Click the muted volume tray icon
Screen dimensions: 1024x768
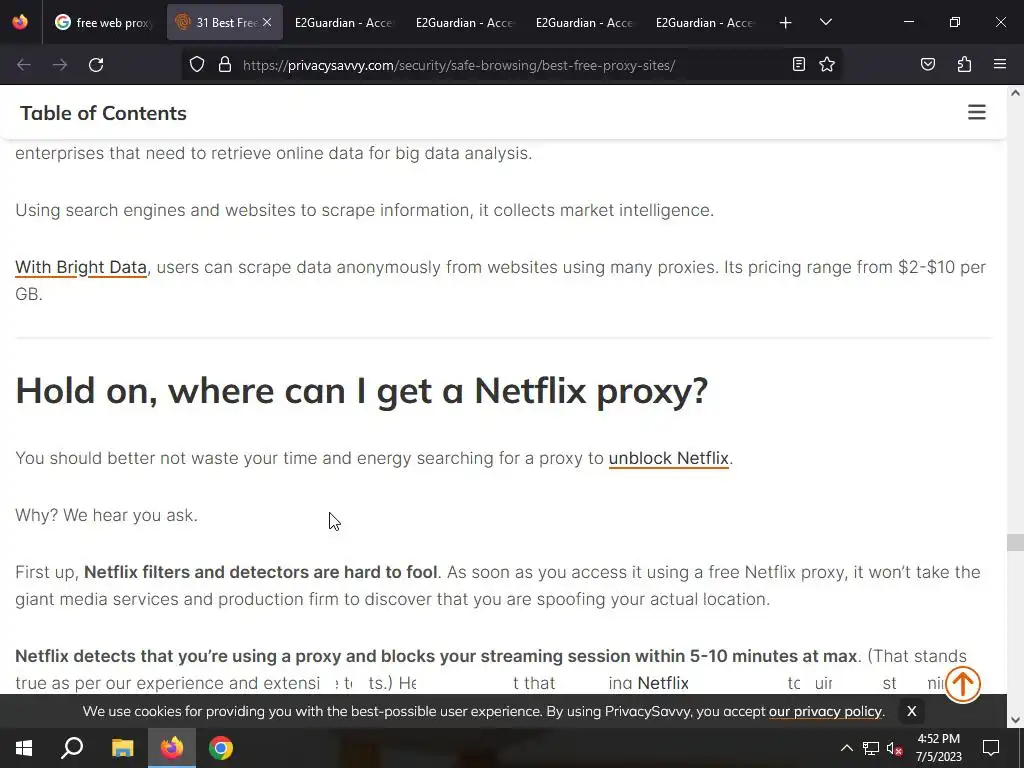click(894, 748)
